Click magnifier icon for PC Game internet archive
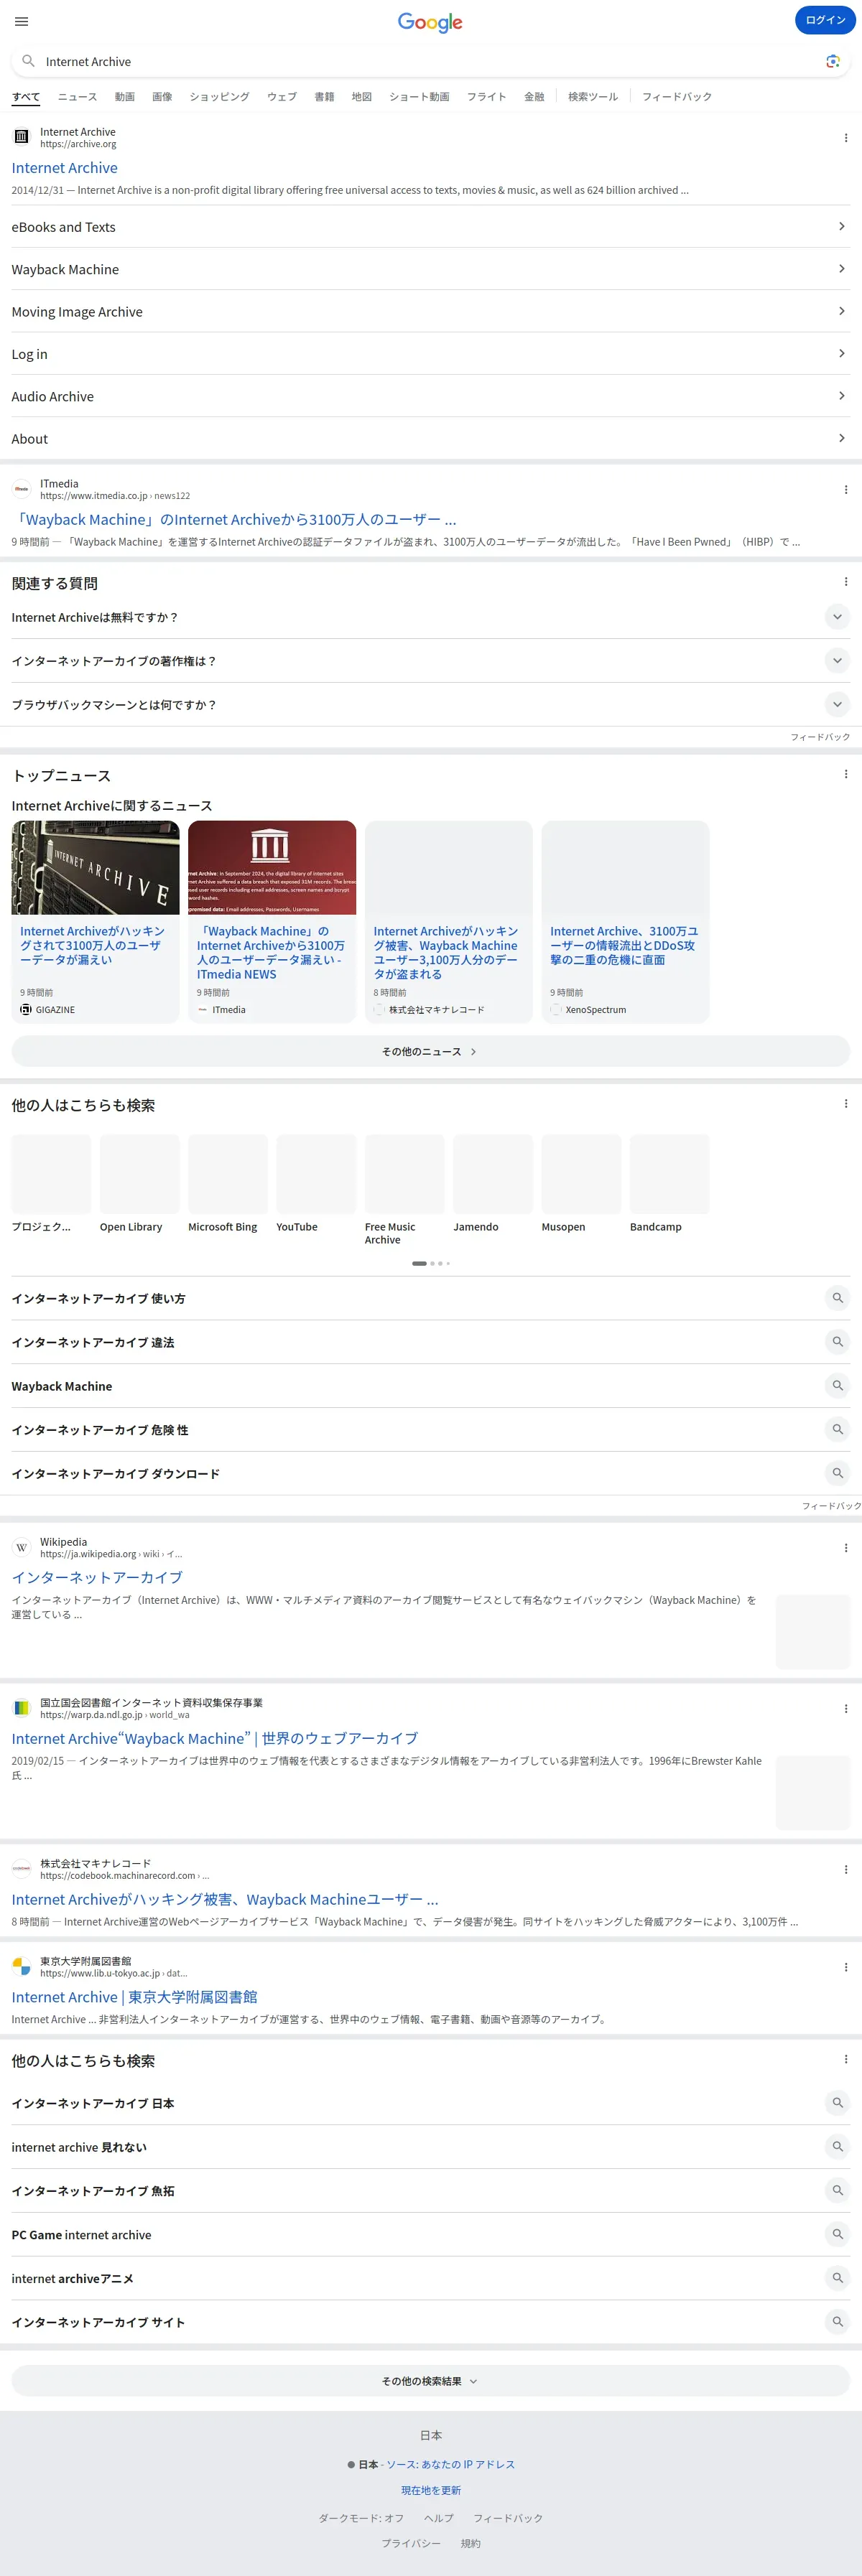862x2576 pixels. click(837, 2234)
